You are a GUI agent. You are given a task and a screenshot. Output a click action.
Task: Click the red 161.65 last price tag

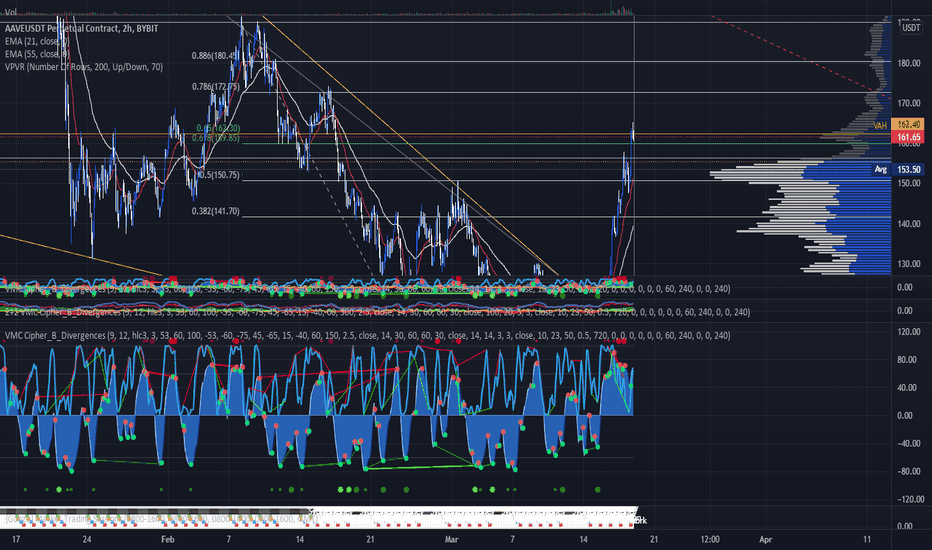tap(908, 137)
